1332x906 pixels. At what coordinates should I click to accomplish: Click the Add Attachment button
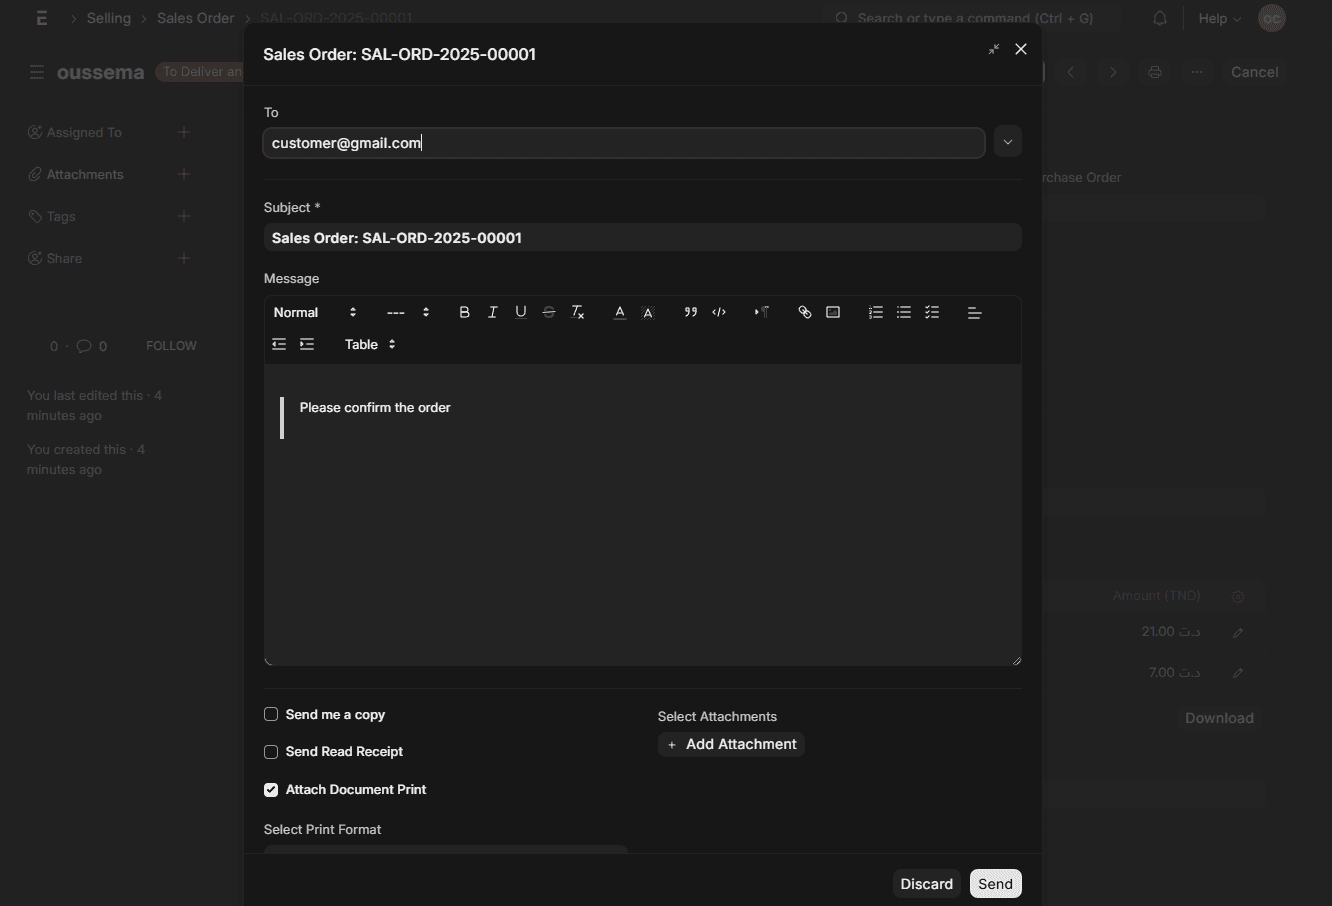(x=731, y=745)
